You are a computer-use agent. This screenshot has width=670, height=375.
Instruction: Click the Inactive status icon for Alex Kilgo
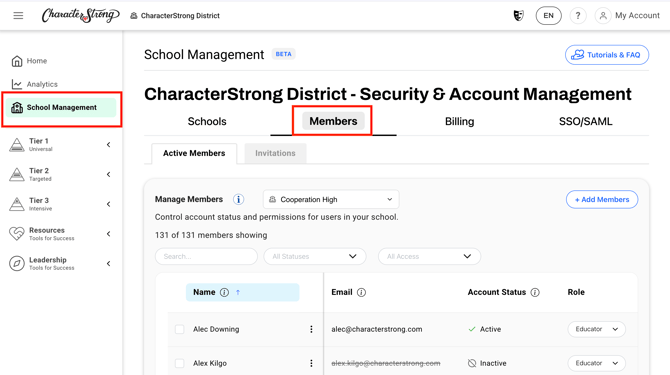pos(472,363)
